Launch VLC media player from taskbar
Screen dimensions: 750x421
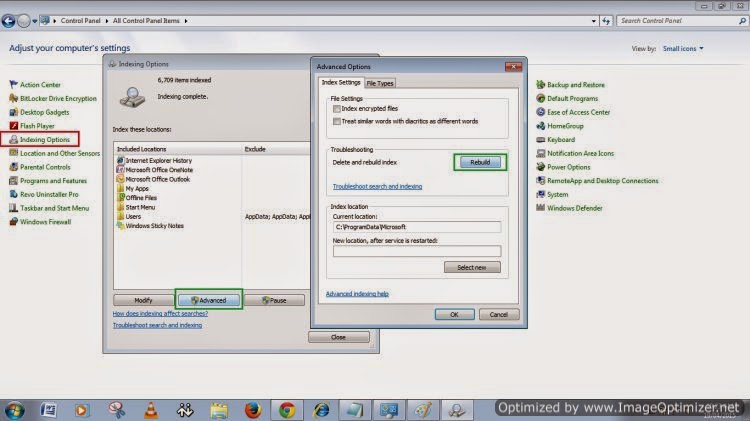(151, 410)
